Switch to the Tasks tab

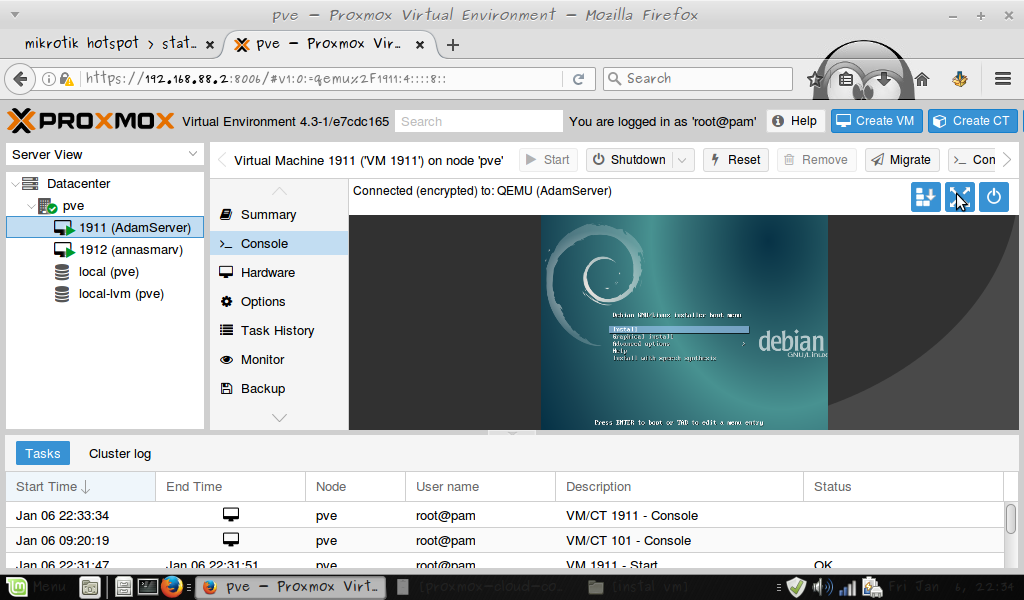pos(42,454)
